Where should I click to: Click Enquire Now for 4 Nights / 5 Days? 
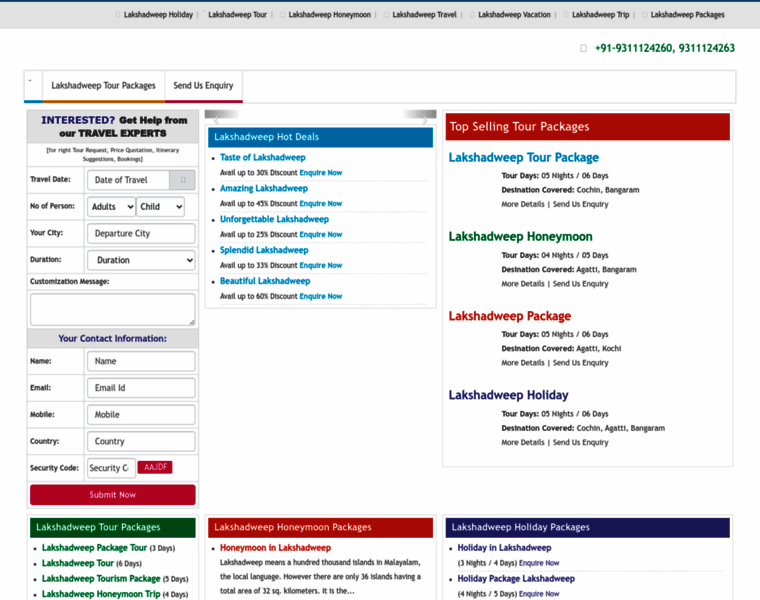click(x=539, y=594)
